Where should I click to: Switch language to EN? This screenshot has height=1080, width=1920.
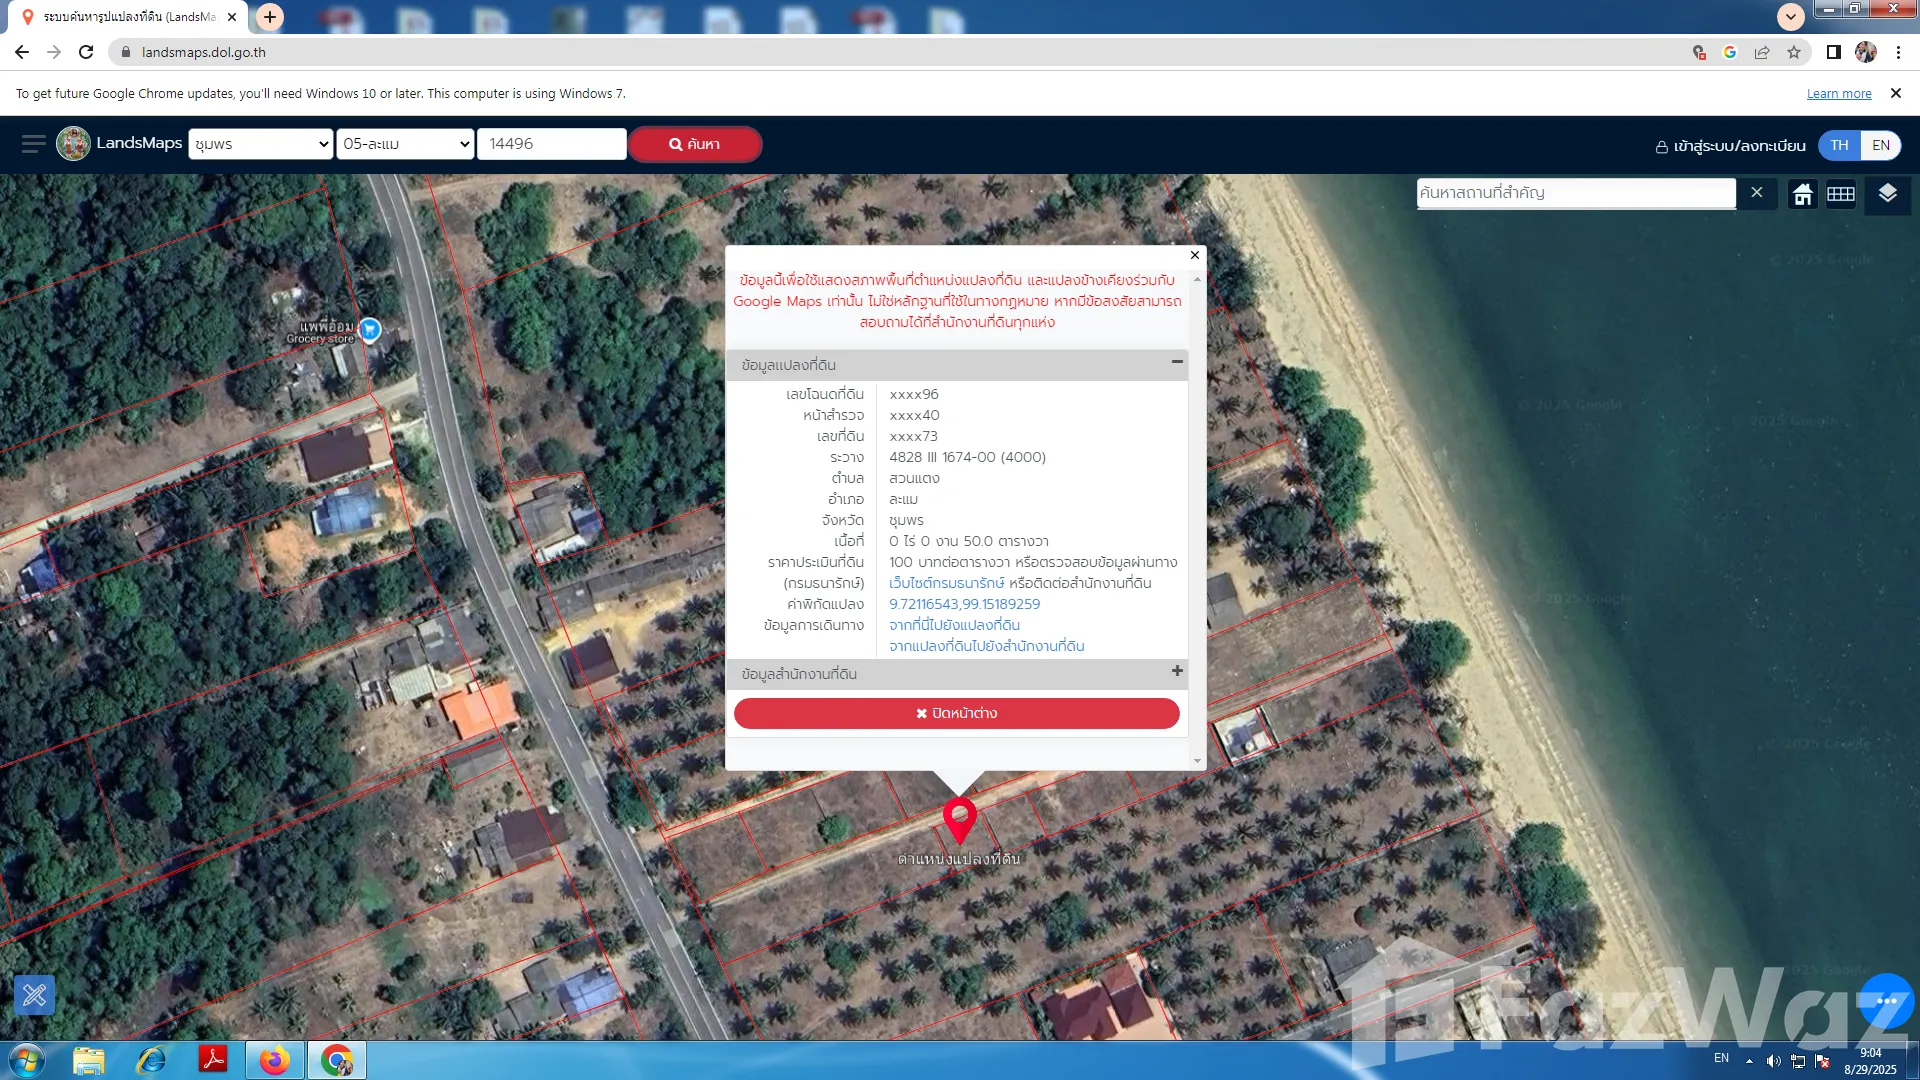[1880, 145]
